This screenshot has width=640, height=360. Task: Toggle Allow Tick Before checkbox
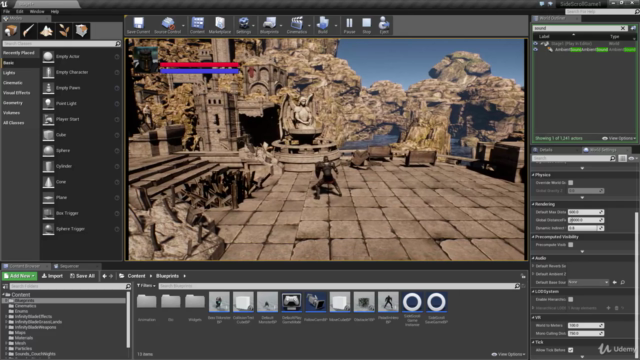tap(571, 350)
